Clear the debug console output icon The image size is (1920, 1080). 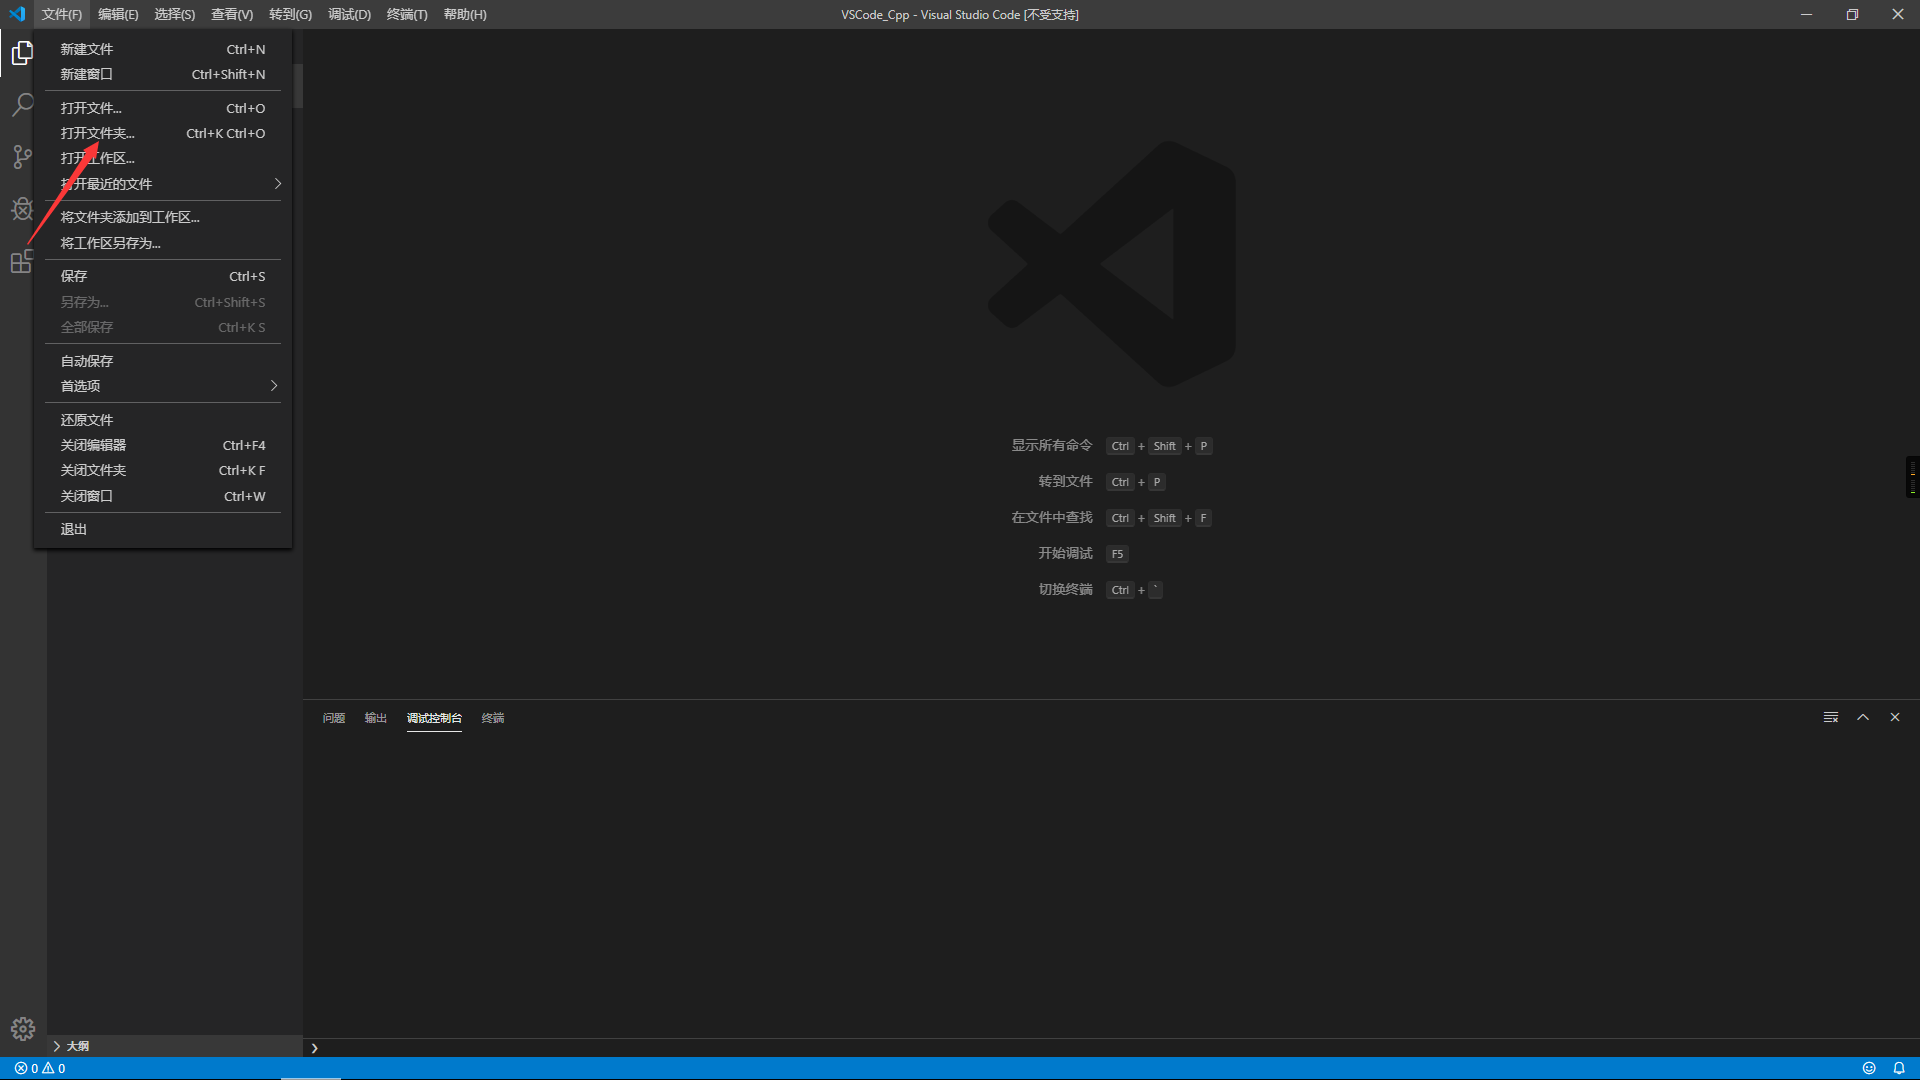[x=1831, y=717]
